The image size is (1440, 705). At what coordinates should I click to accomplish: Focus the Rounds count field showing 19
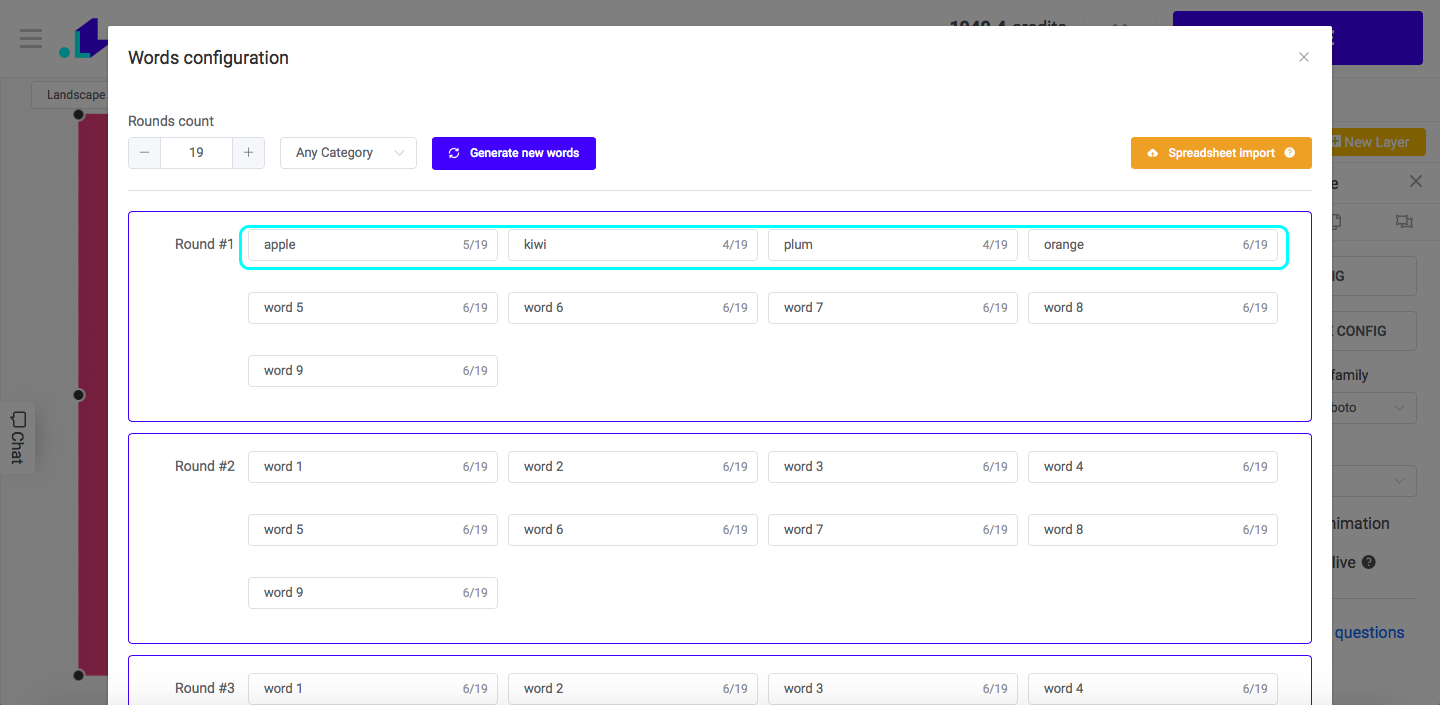196,153
